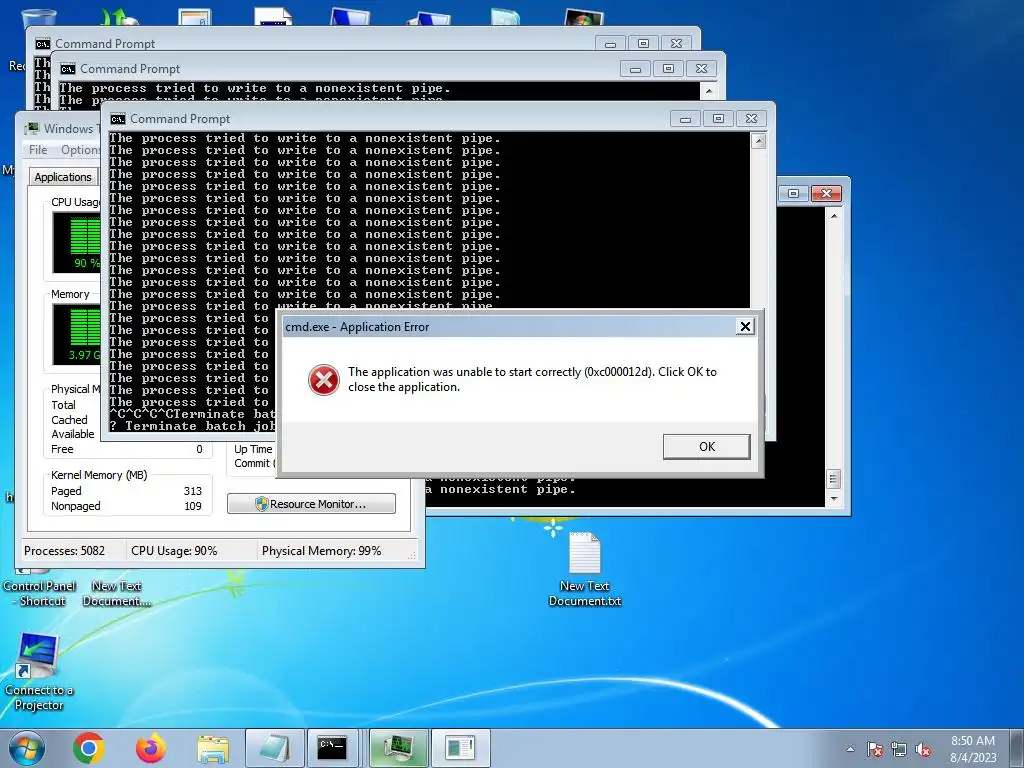1024x768 pixels.
Task: Click the CPU Usage 90% gauge
Action: tap(77, 242)
